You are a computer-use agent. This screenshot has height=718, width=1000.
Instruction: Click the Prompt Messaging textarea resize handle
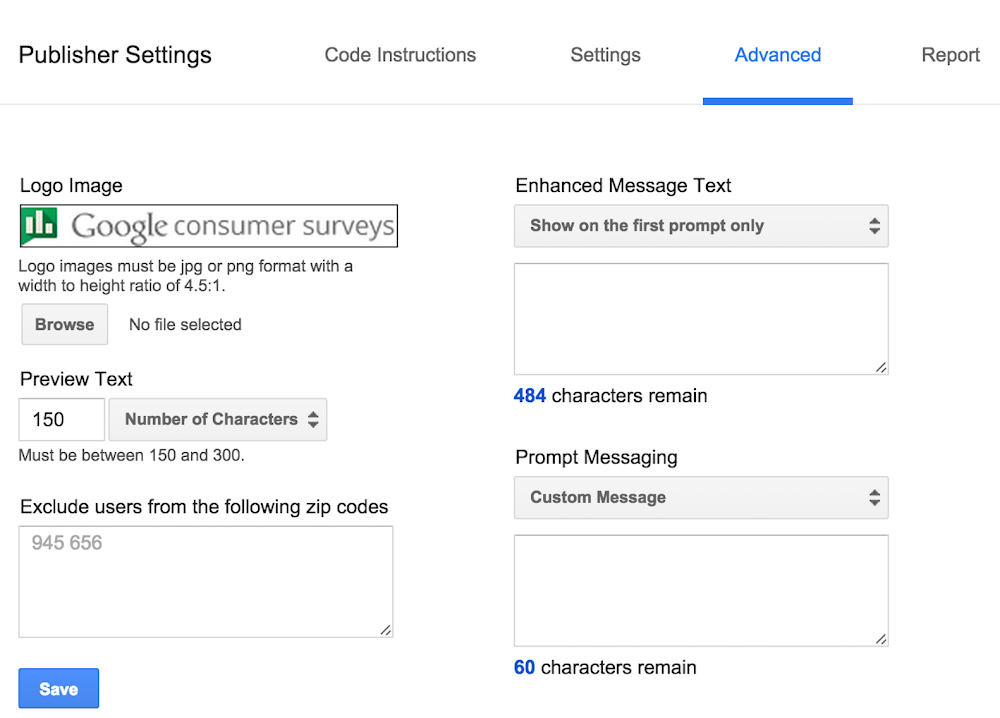[881, 640]
